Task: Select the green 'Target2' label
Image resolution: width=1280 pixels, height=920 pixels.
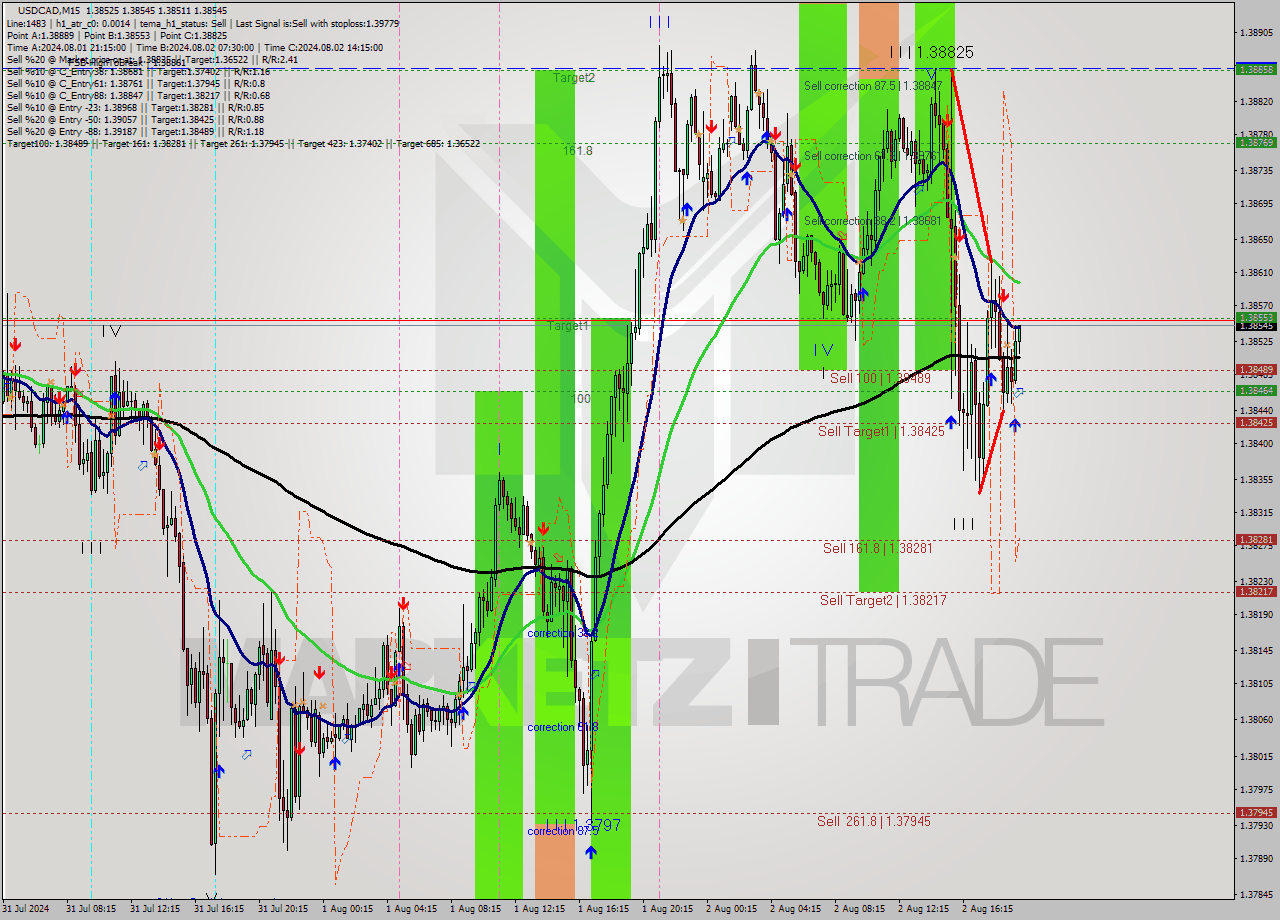Action: click(x=574, y=77)
